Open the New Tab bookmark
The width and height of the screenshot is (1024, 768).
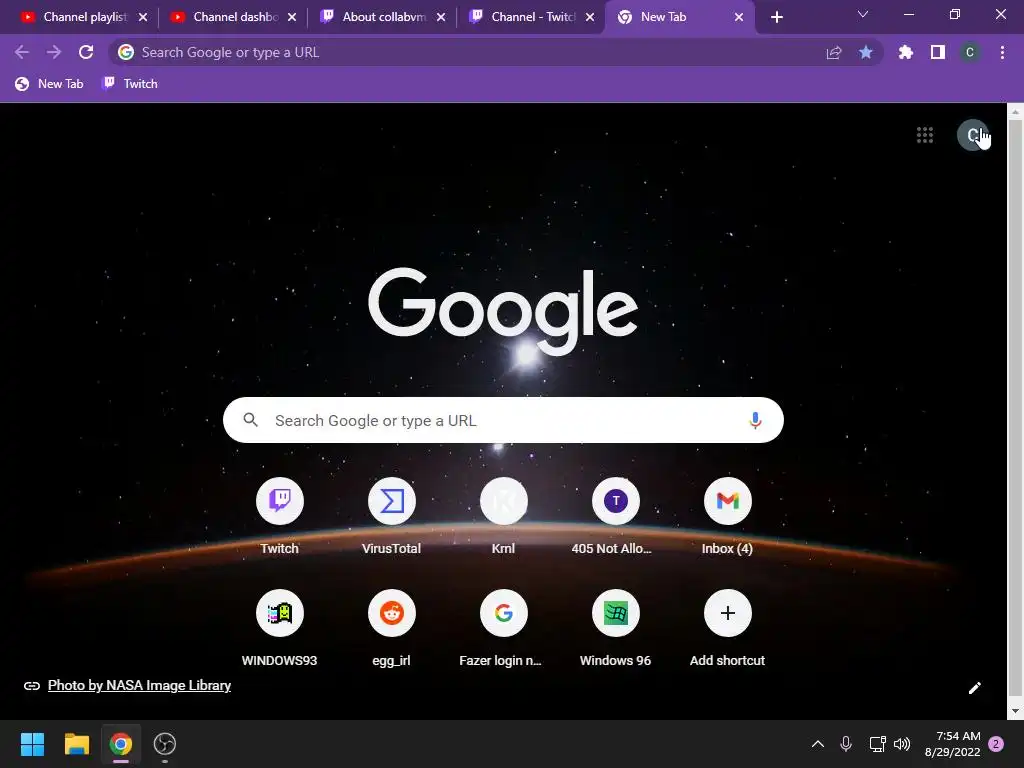pos(50,84)
